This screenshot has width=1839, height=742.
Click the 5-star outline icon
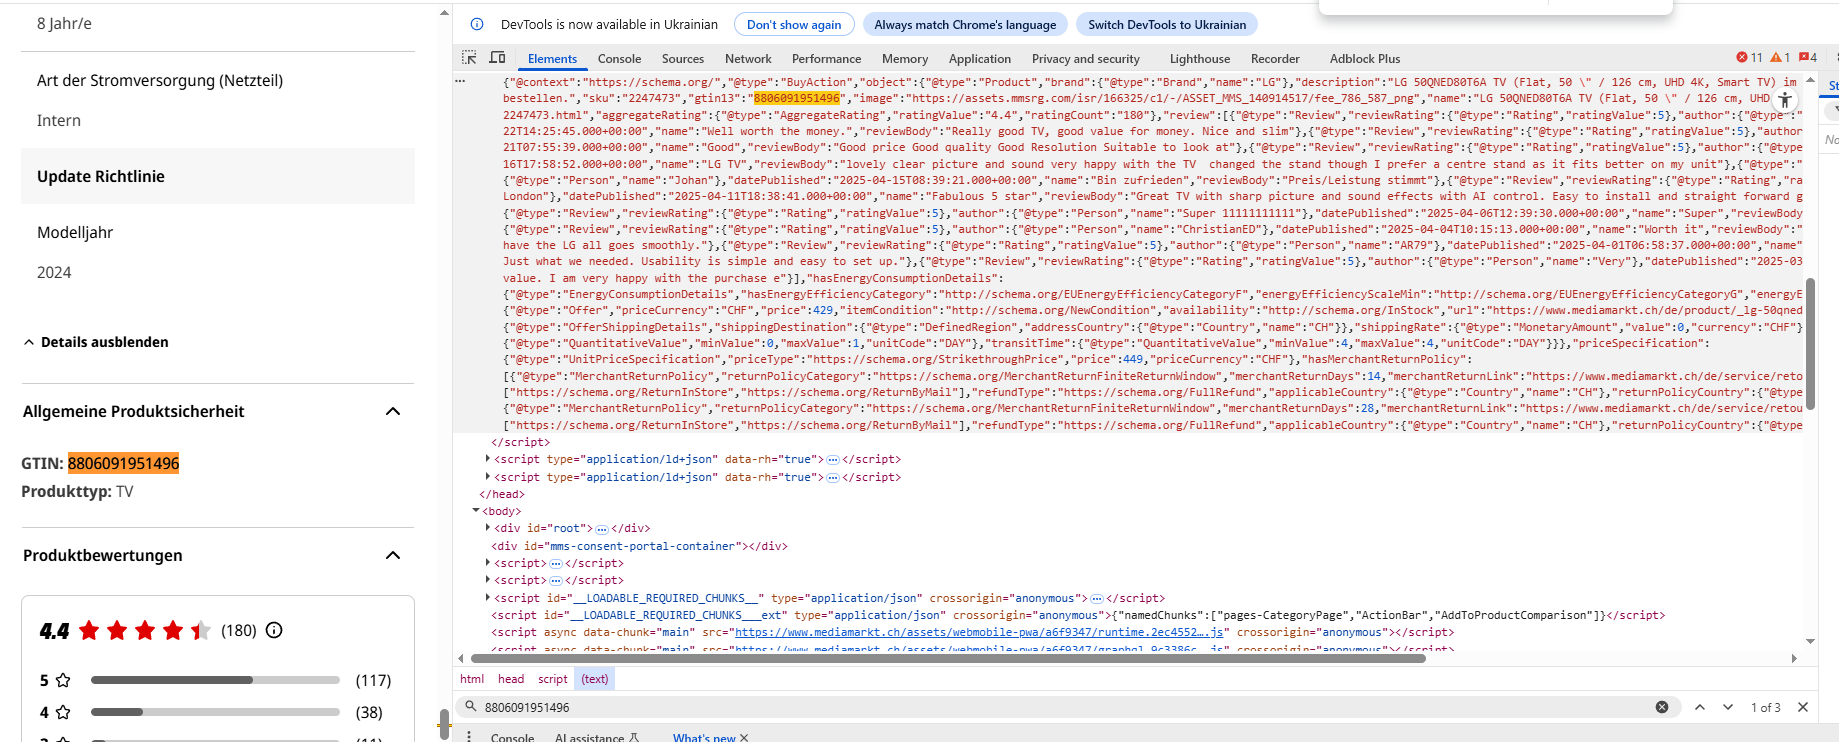(x=63, y=680)
